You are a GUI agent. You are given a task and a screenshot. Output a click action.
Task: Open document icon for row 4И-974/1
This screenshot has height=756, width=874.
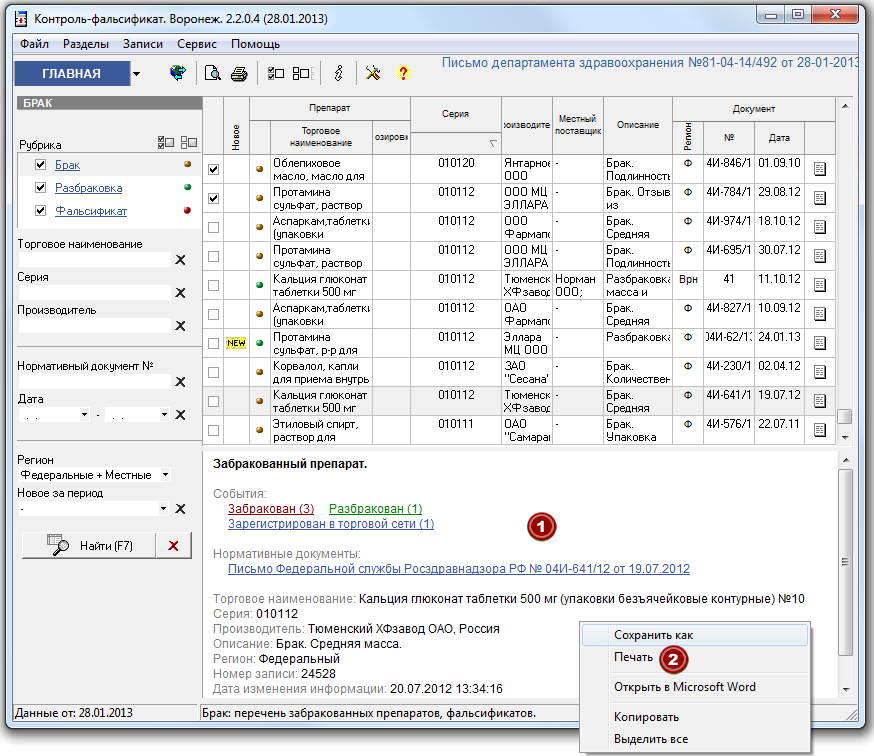(x=819, y=227)
